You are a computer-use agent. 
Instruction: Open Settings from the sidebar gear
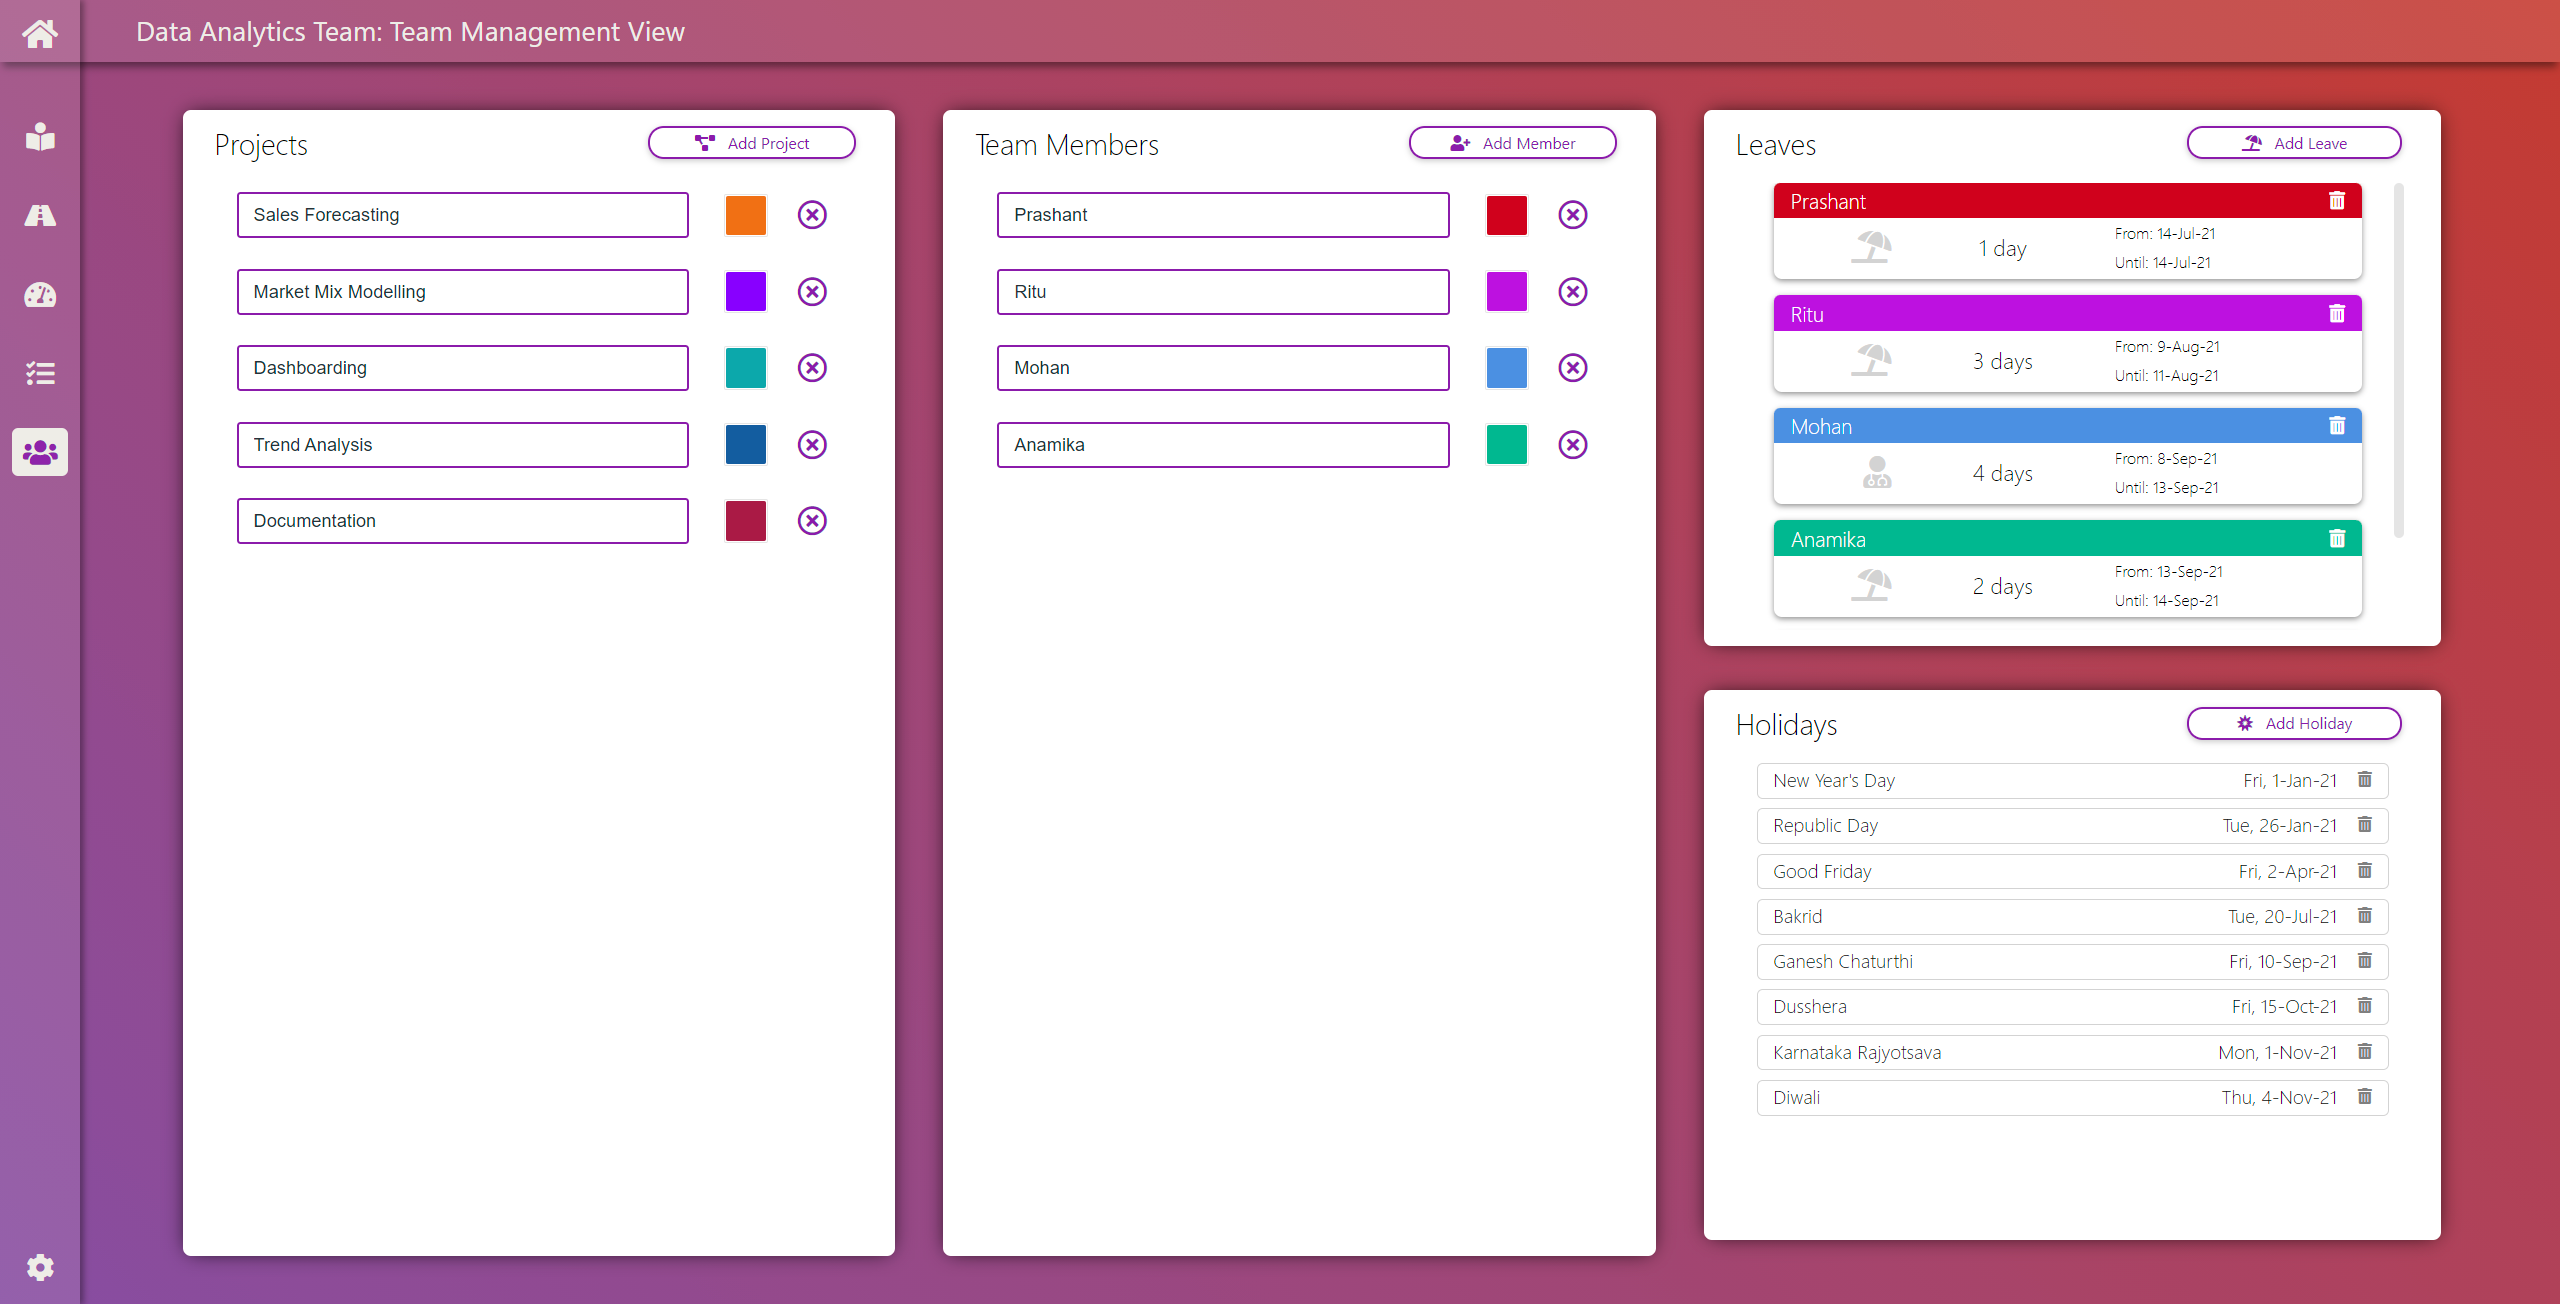tap(39, 1267)
